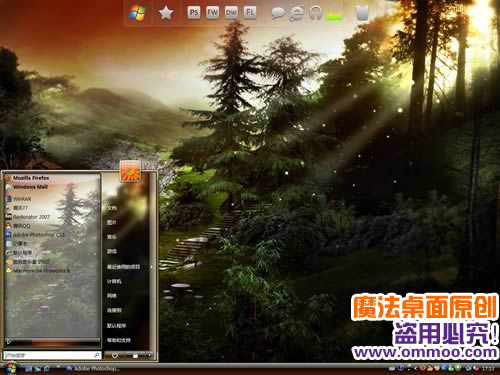This screenshot has height=375, width=500.
Task: Open the chat bubble icon in dock
Action: [x=278, y=13]
